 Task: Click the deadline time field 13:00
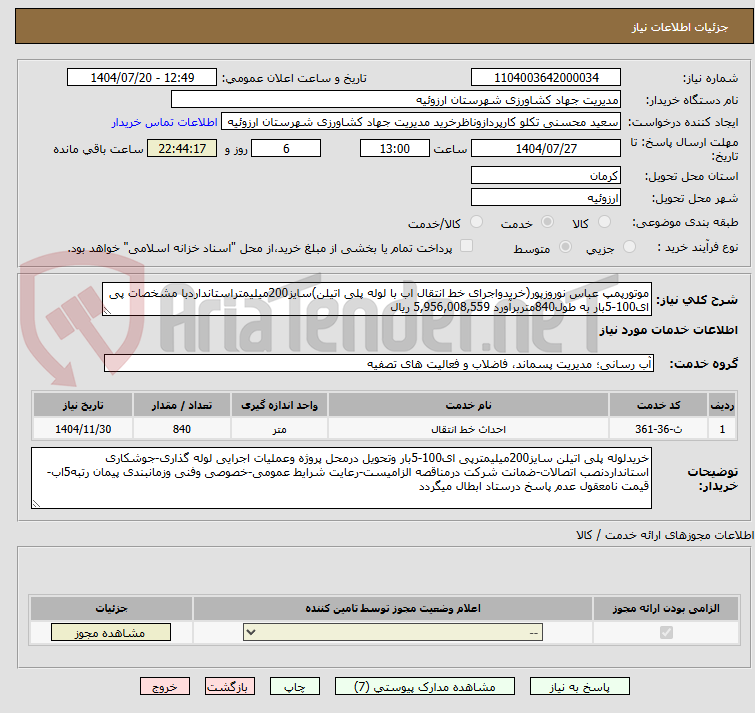395,148
